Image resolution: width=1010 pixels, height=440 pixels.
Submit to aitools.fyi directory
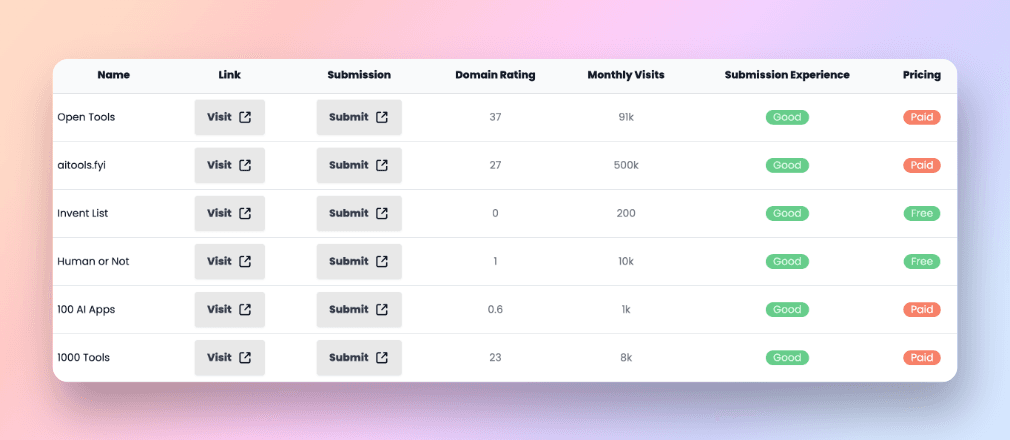pyautogui.click(x=359, y=165)
